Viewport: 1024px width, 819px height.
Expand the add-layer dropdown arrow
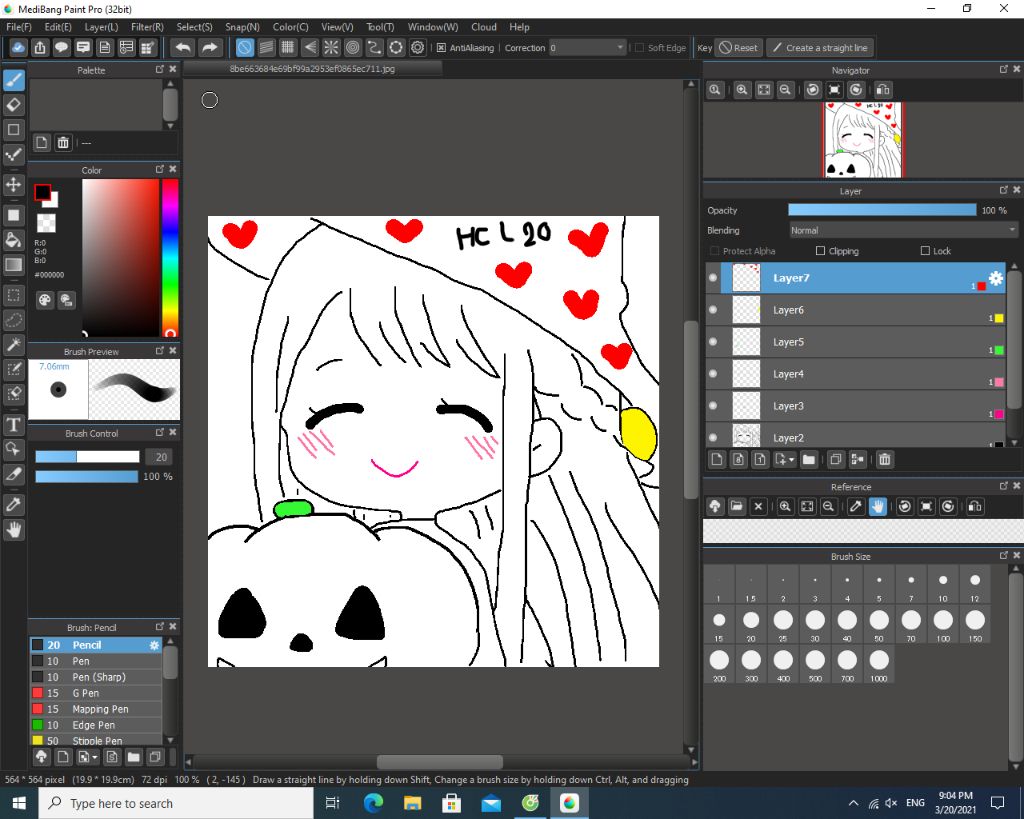pyautogui.click(x=791, y=460)
